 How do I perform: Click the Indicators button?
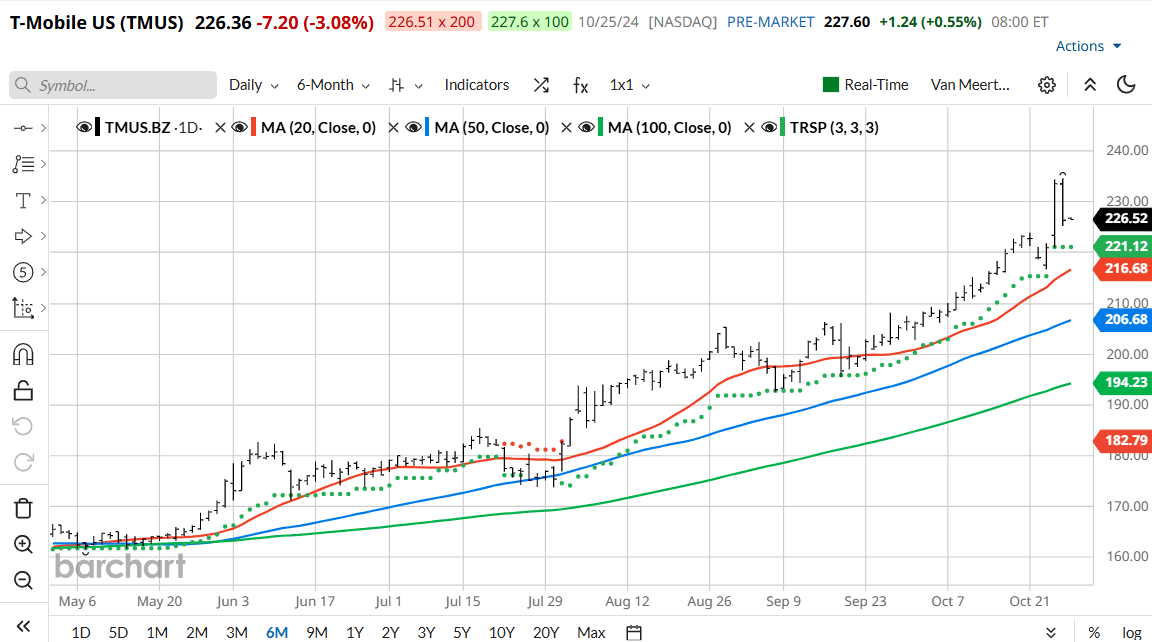click(477, 85)
